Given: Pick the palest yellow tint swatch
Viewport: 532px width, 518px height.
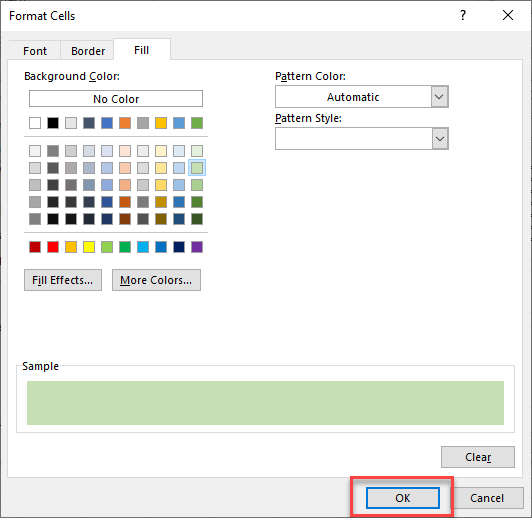Looking at the screenshot, I should pyautogui.click(x=161, y=151).
